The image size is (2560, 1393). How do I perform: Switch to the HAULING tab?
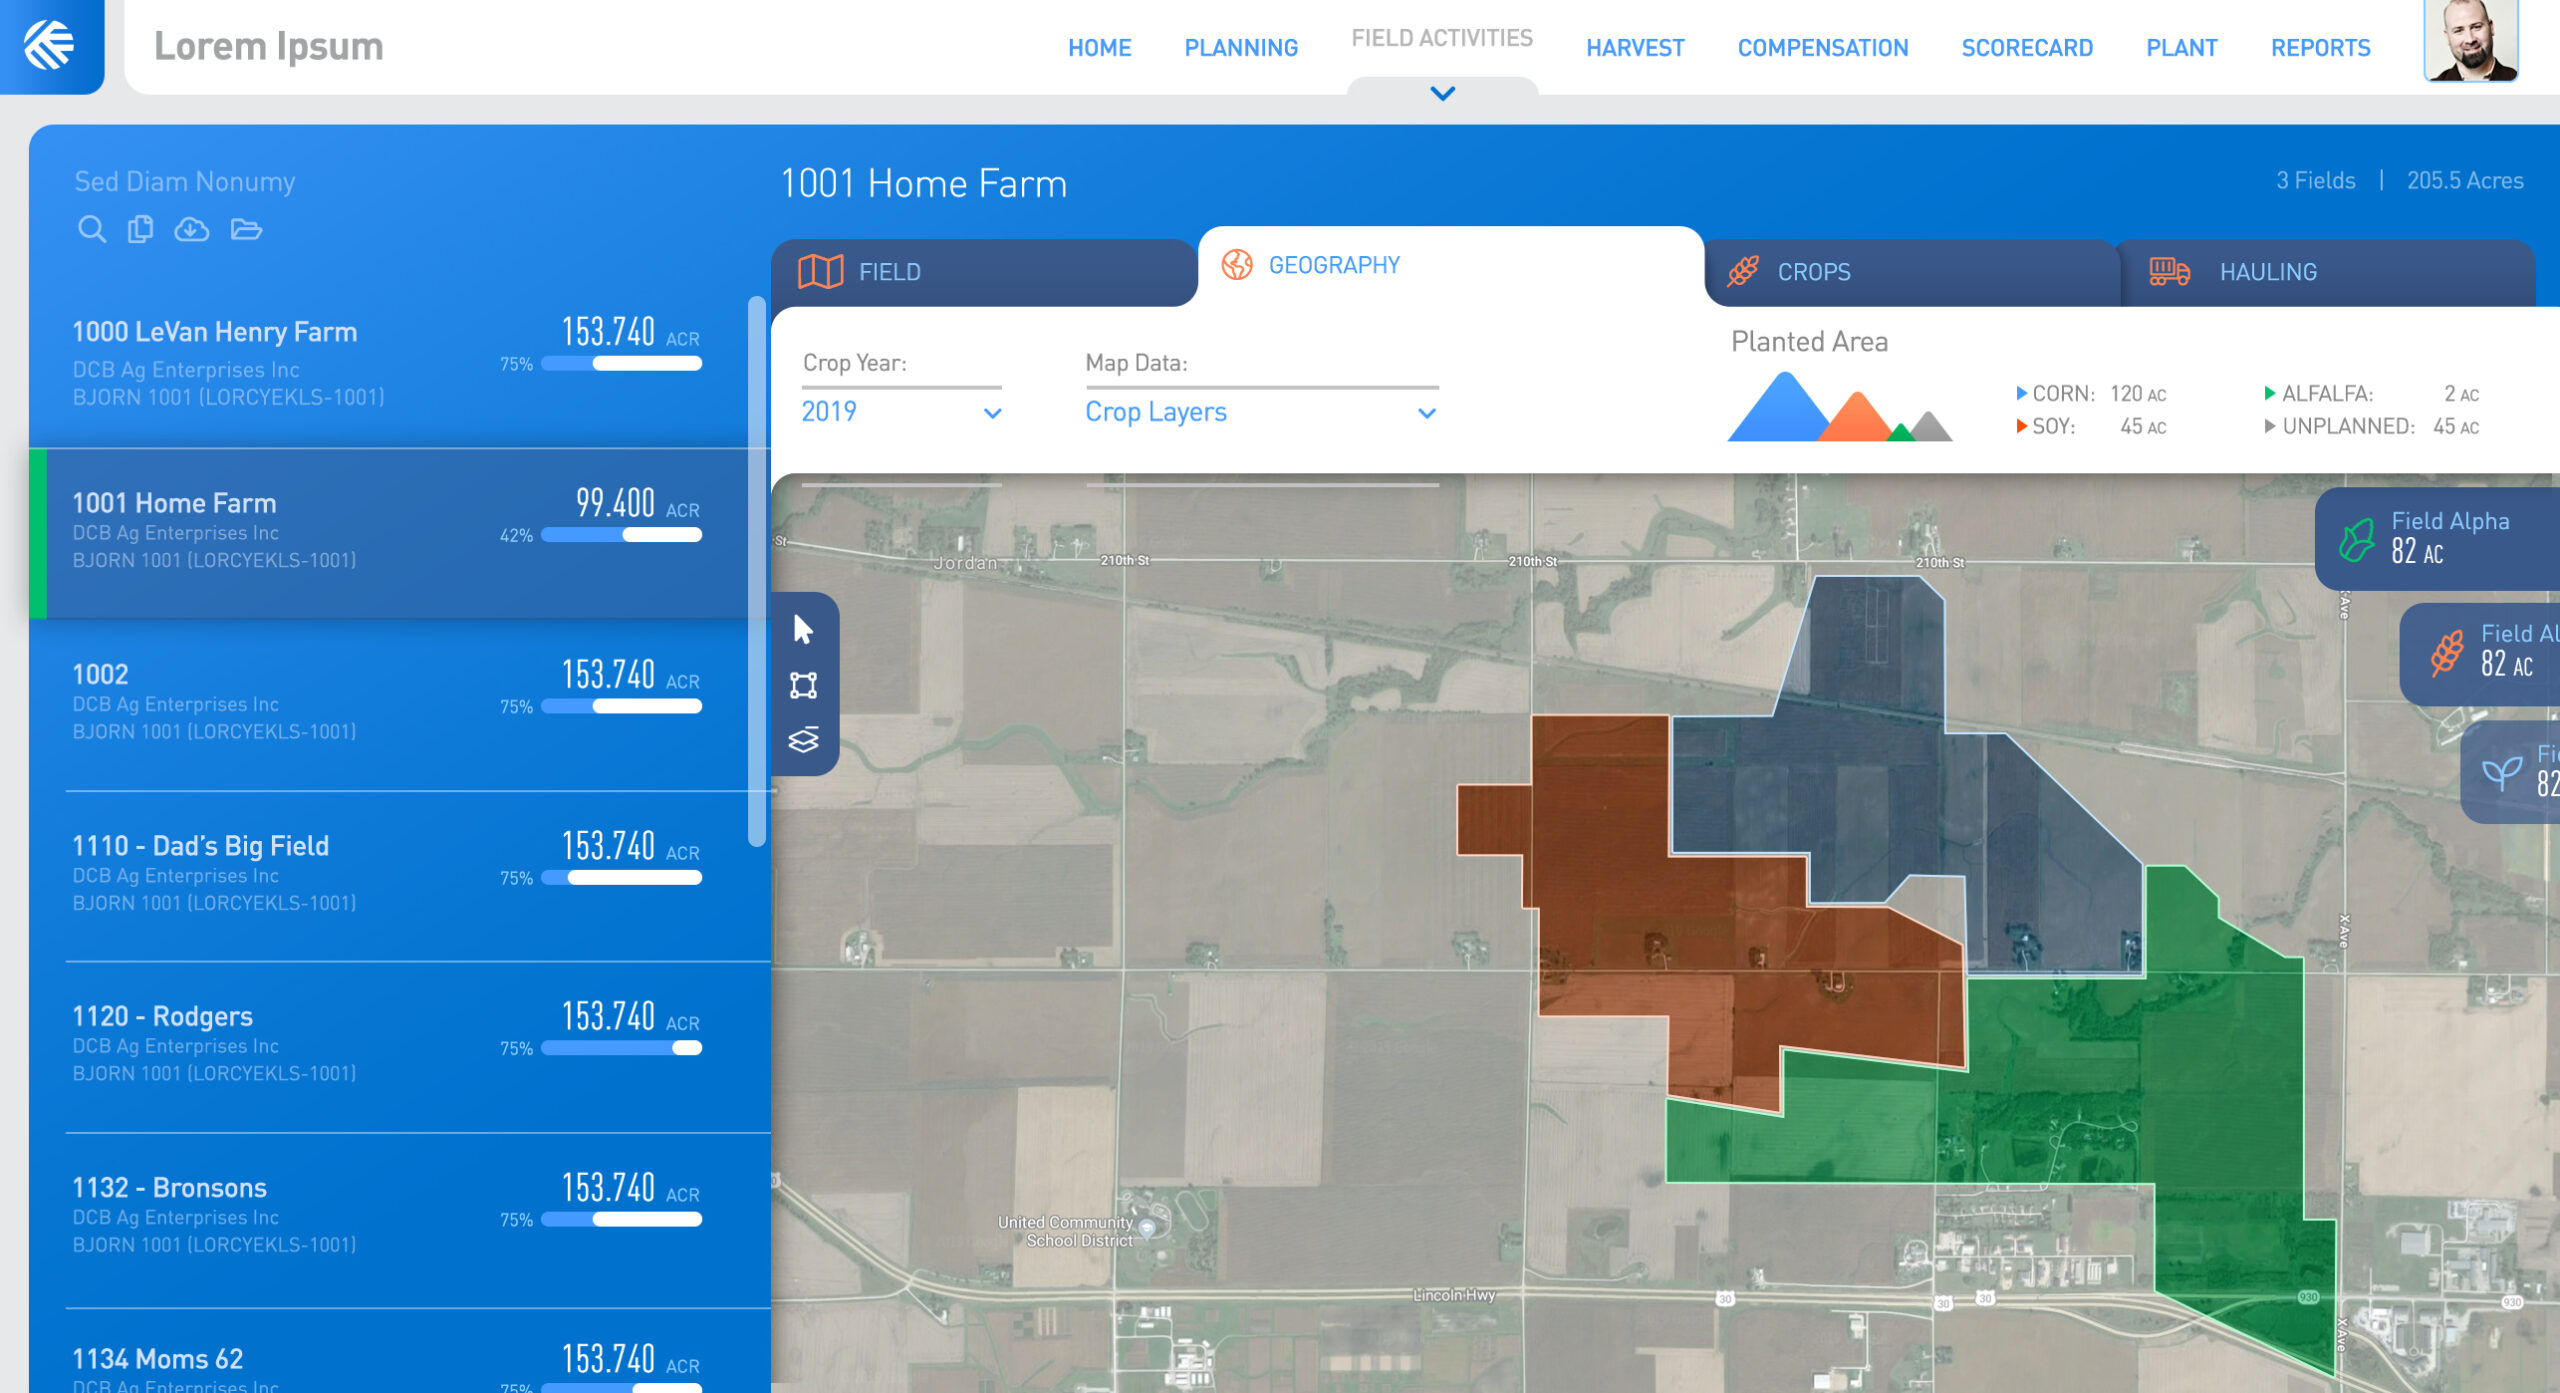pyautogui.click(x=2326, y=272)
